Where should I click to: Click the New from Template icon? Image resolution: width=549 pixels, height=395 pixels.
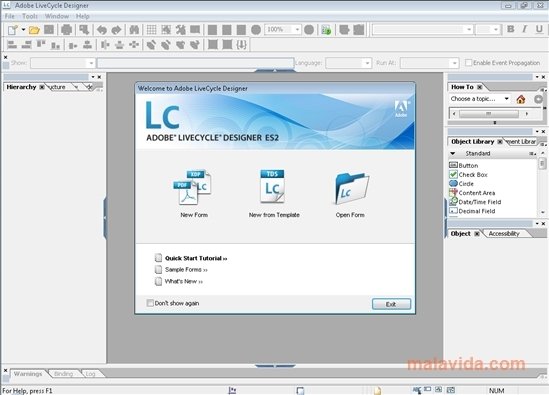click(x=272, y=187)
